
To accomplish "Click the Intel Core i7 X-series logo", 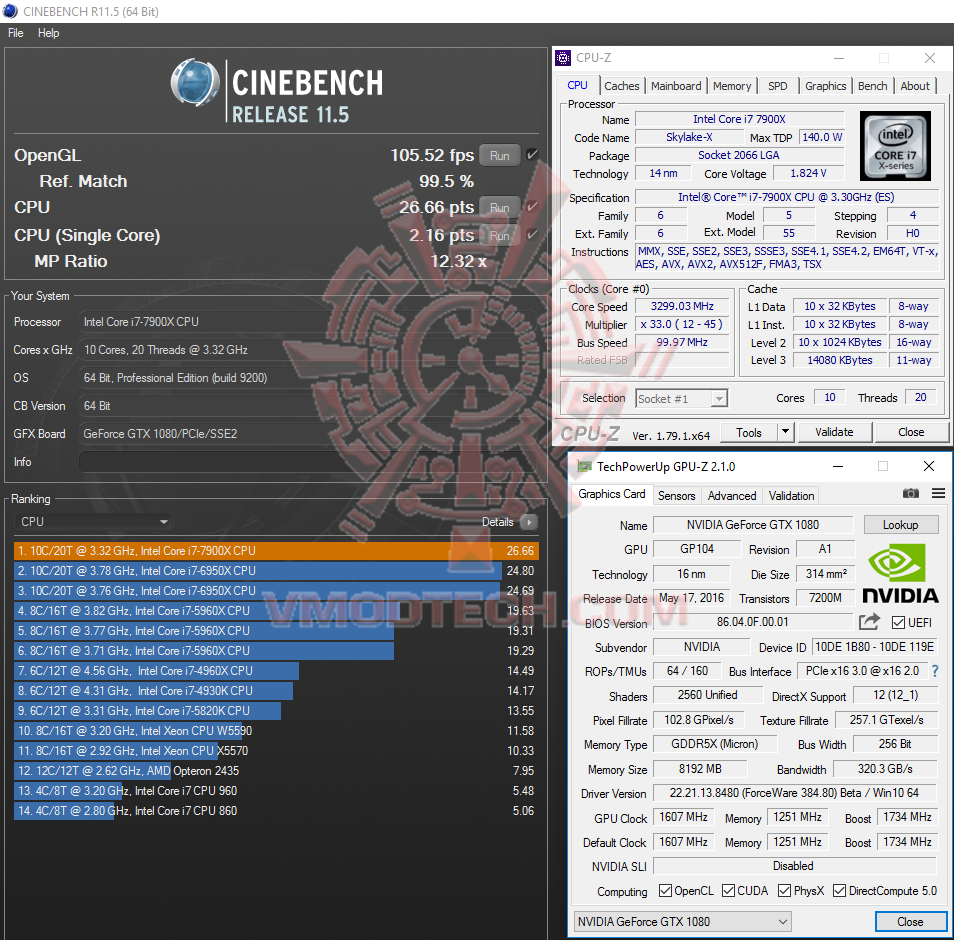I will coord(895,146).
